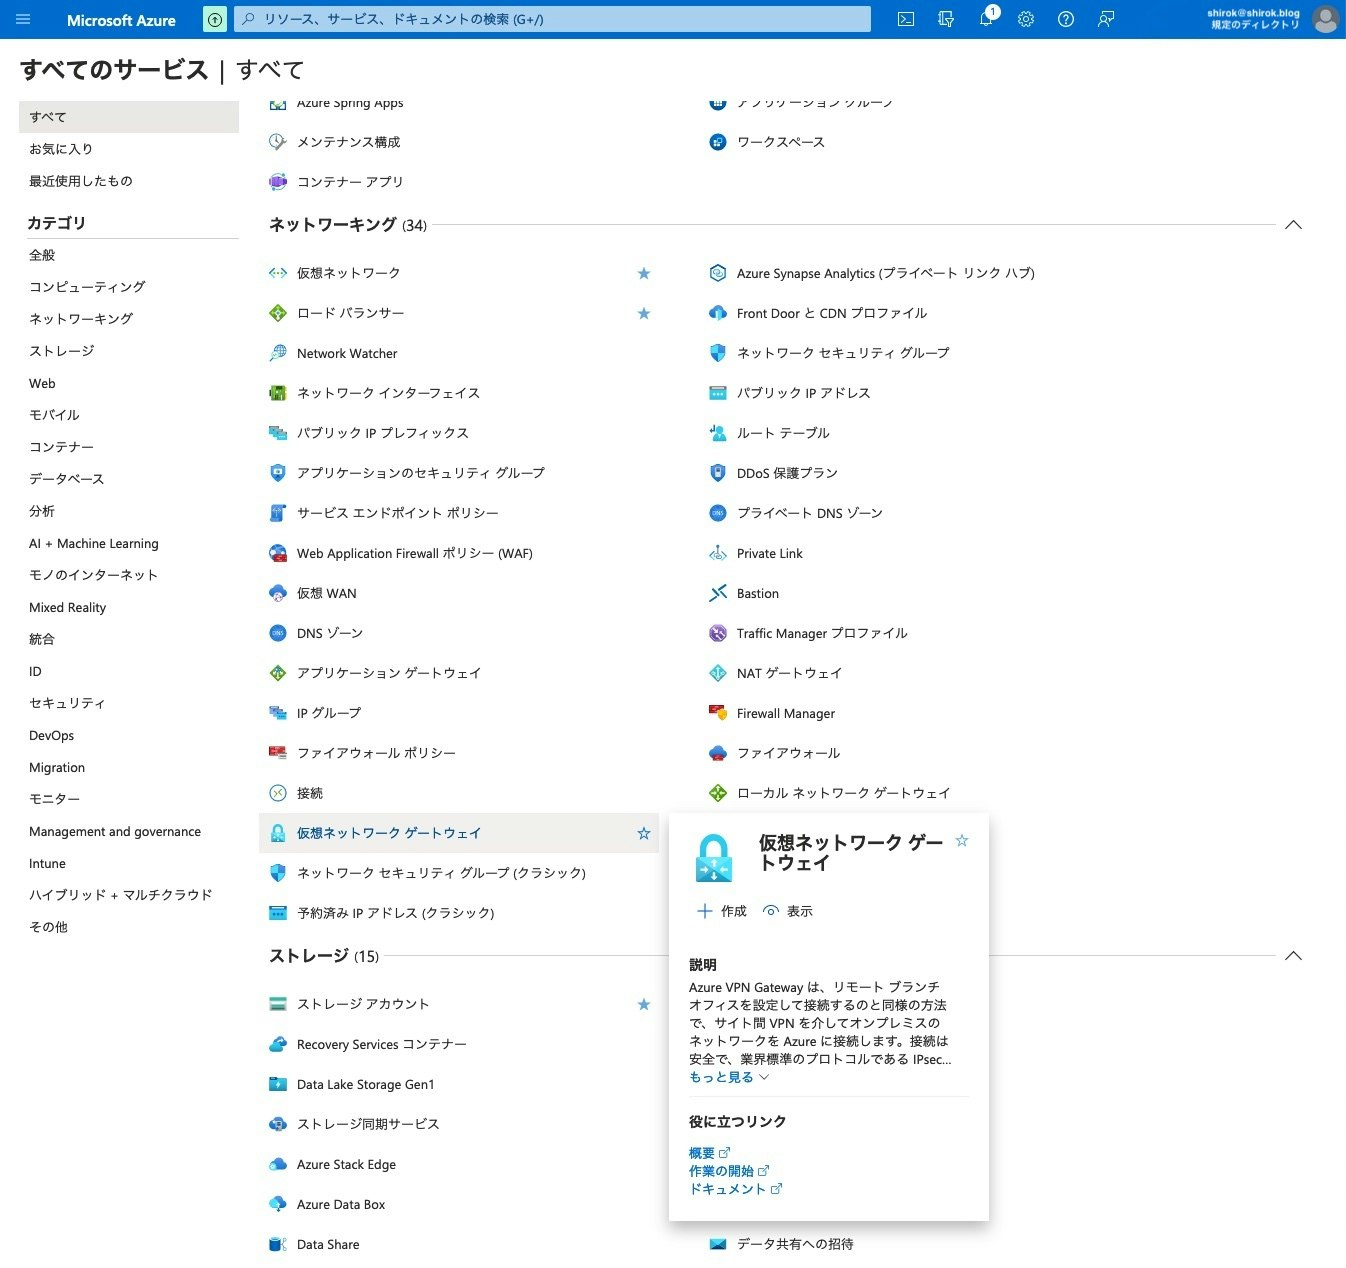Click the large lock icon in the popup card
This screenshot has width=1346, height=1268.
tap(714, 857)
